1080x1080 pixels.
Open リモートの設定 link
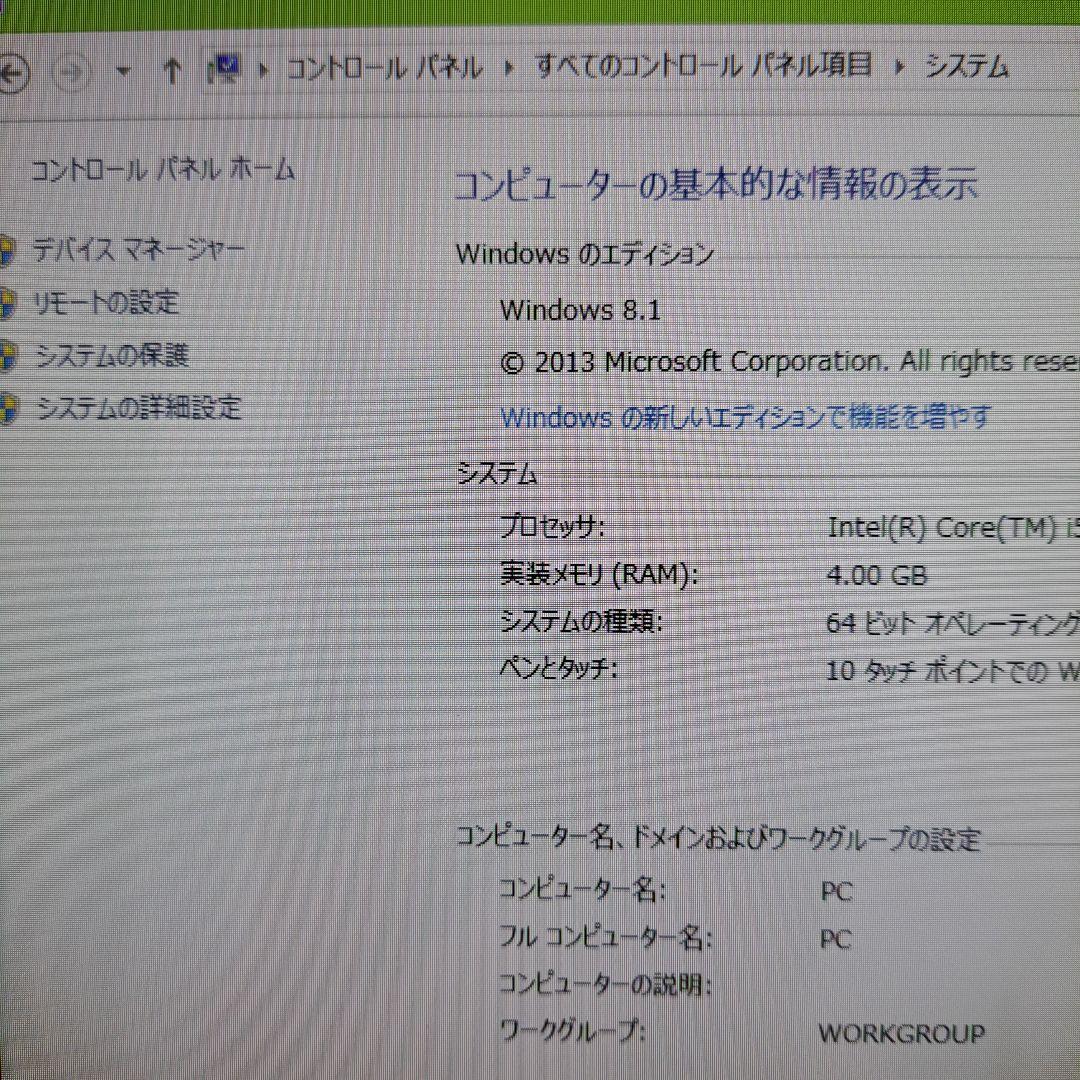pyautogui.click(x=106, y=302)
